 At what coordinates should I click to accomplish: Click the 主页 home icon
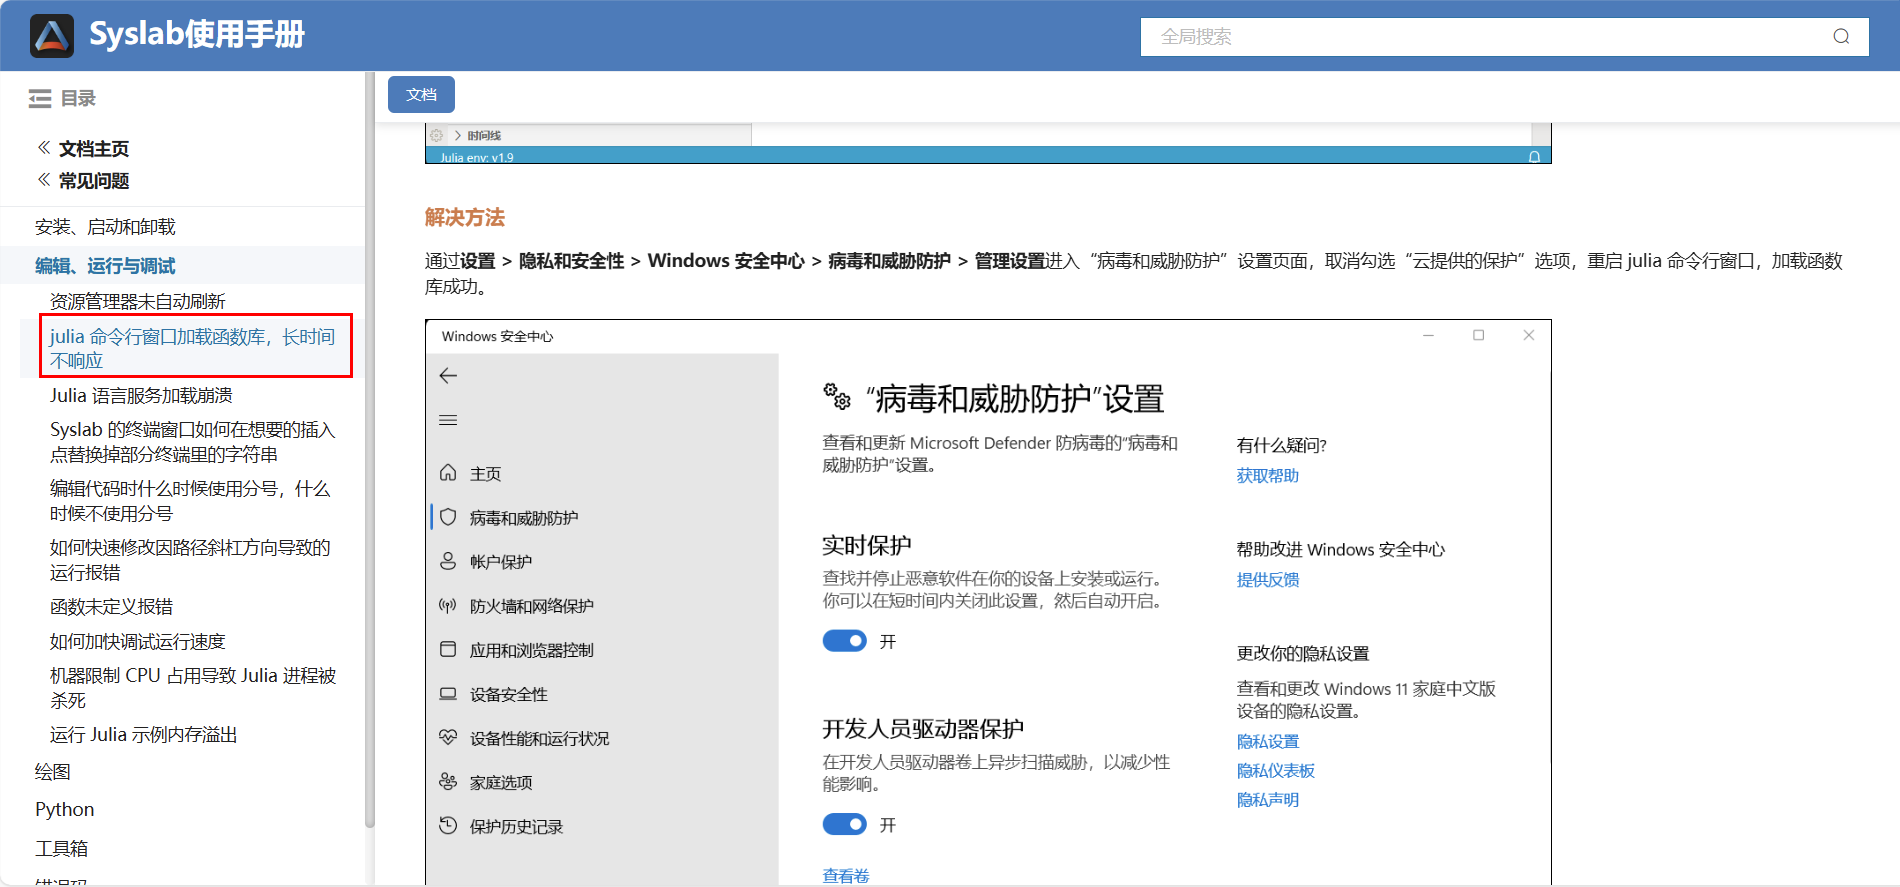448,473
